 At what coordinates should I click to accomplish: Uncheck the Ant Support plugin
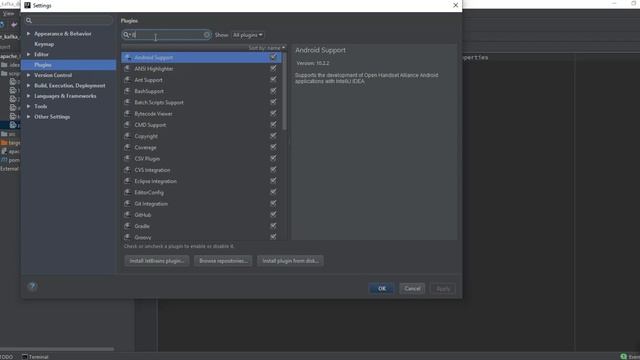click(x=273, y=80)
